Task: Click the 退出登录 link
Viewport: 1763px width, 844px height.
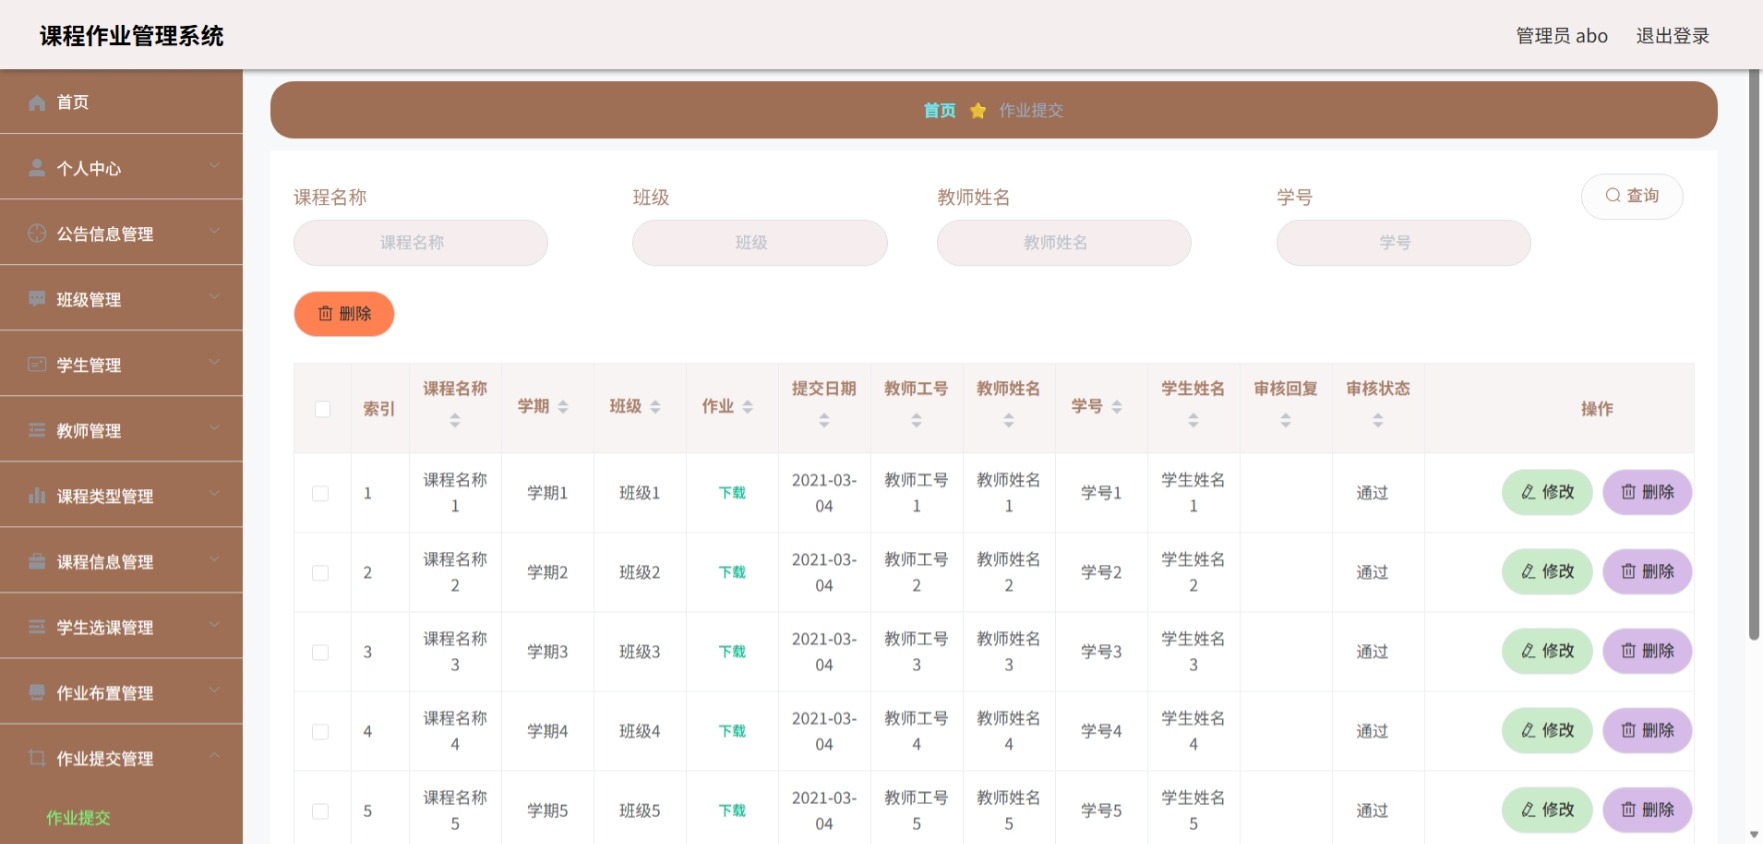Action: [1672, 36]
